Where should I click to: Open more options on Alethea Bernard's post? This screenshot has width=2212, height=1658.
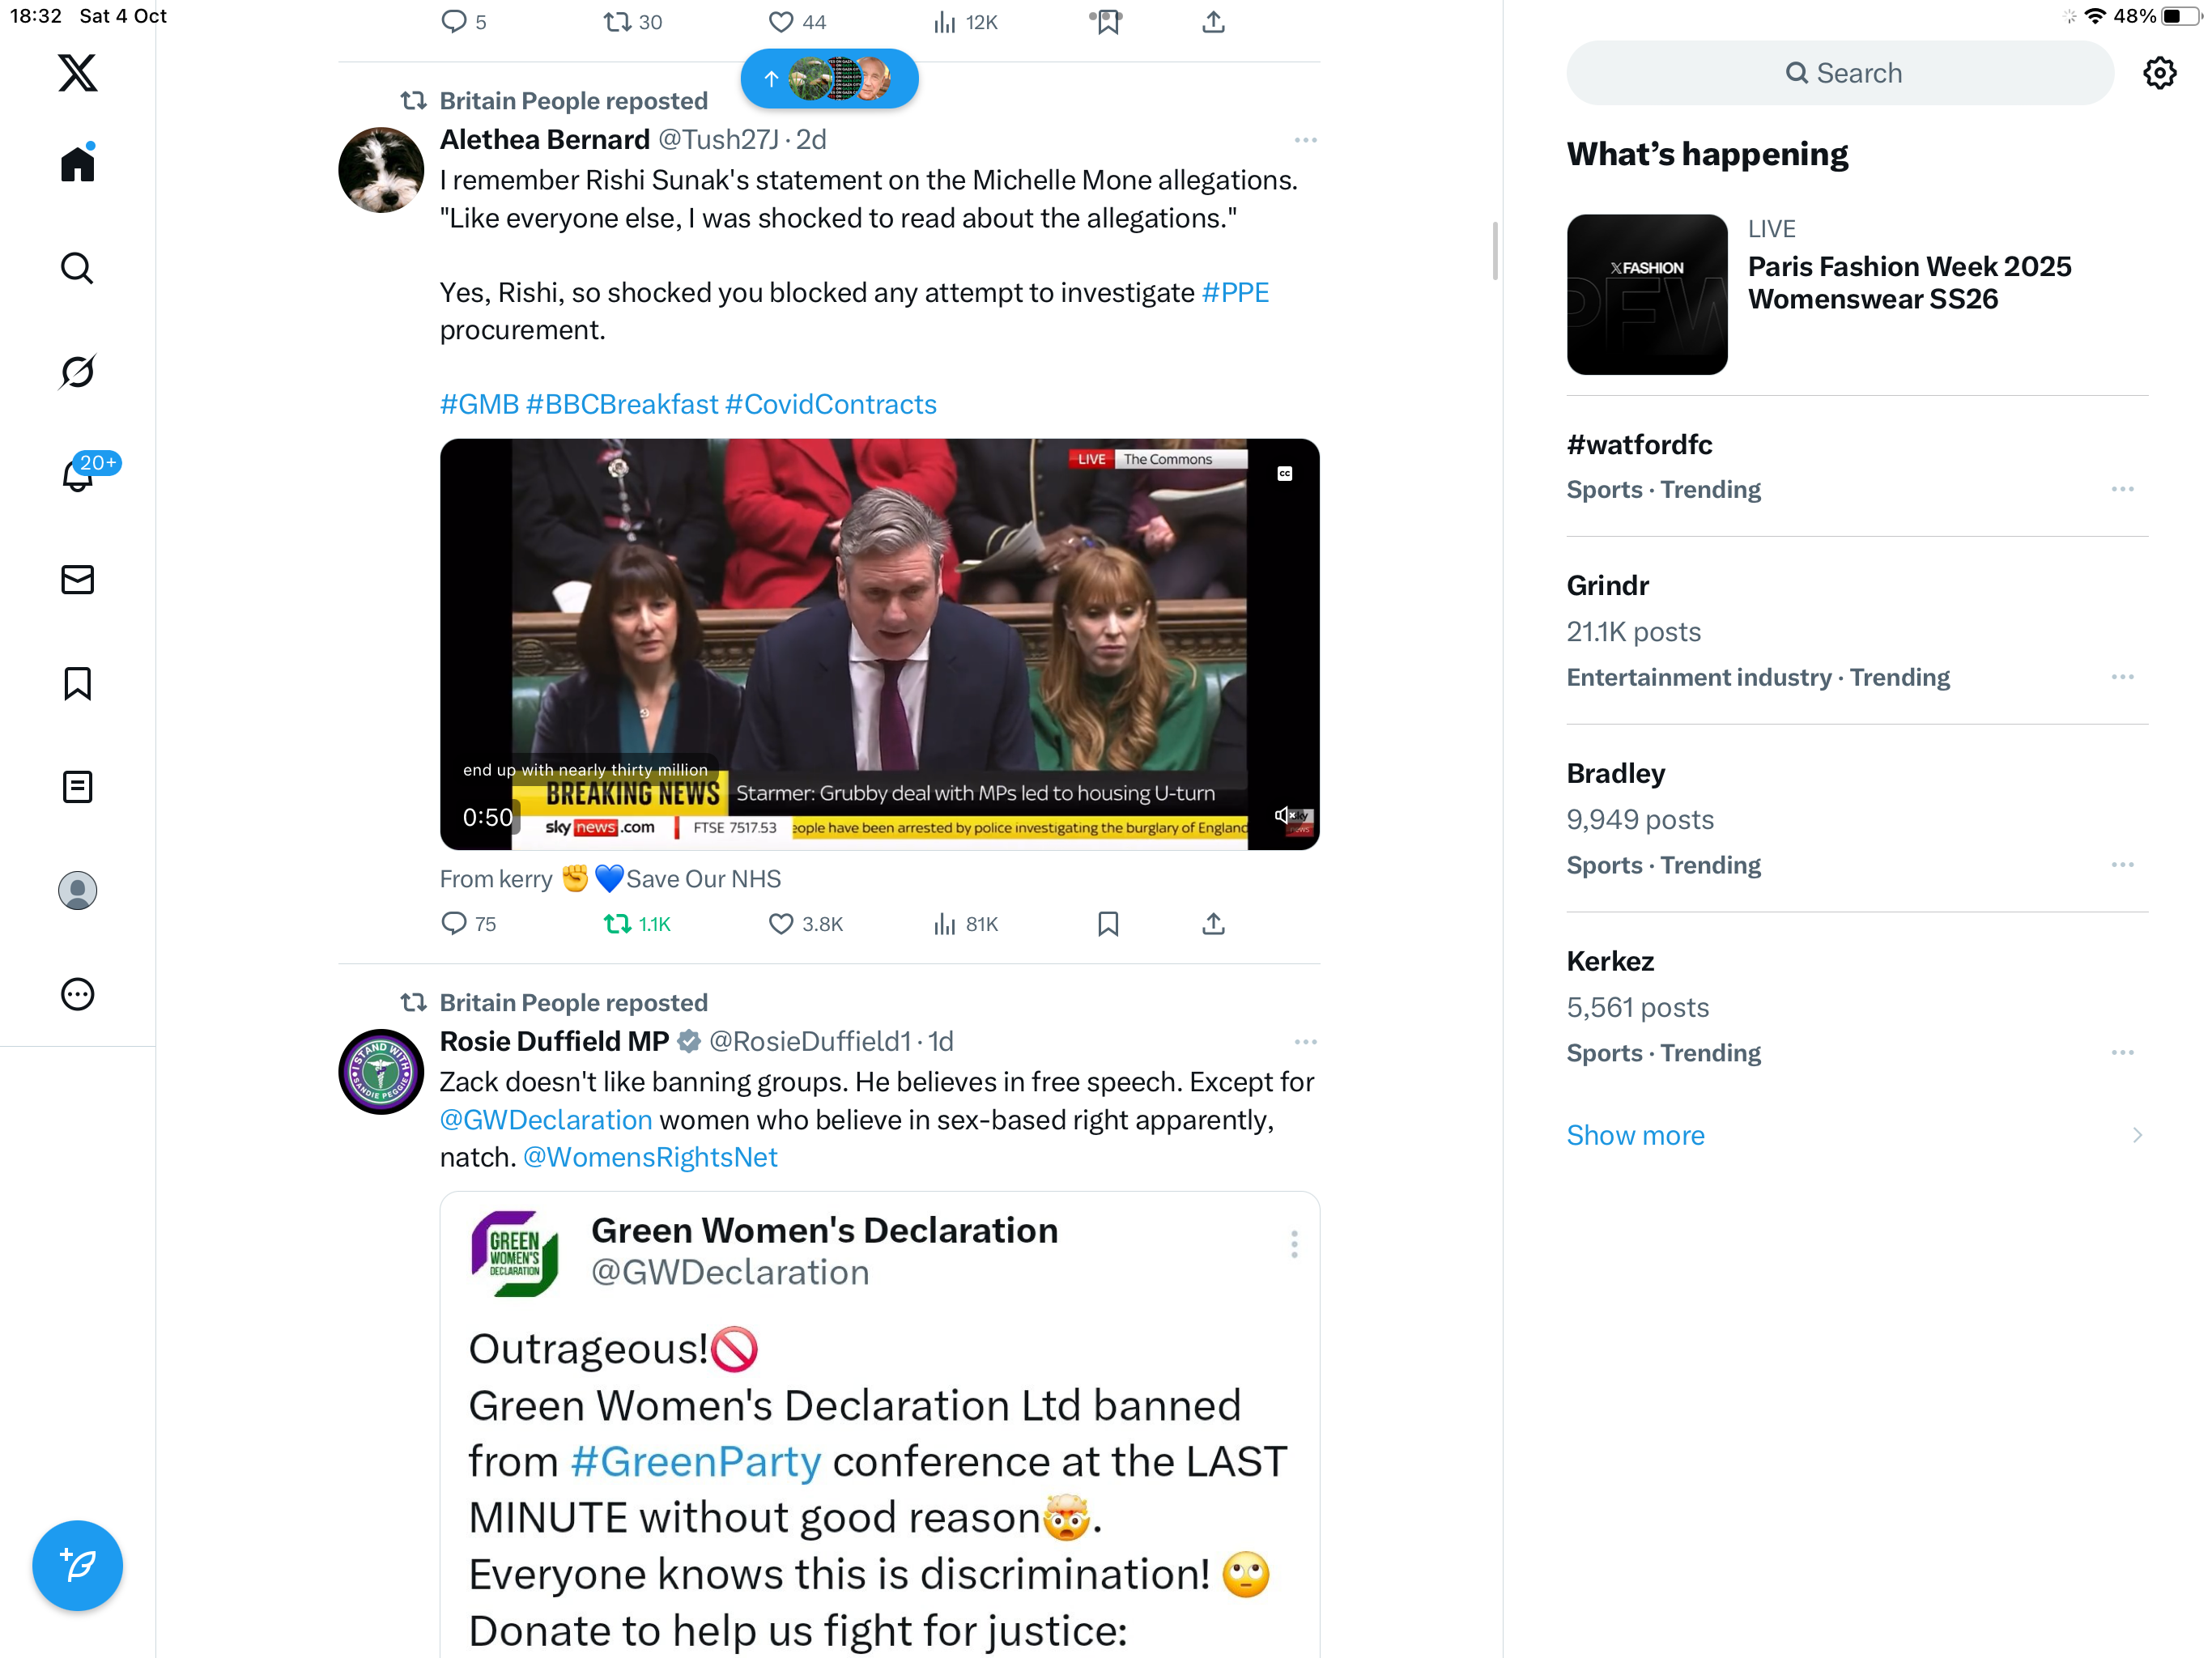point(1305,140)
